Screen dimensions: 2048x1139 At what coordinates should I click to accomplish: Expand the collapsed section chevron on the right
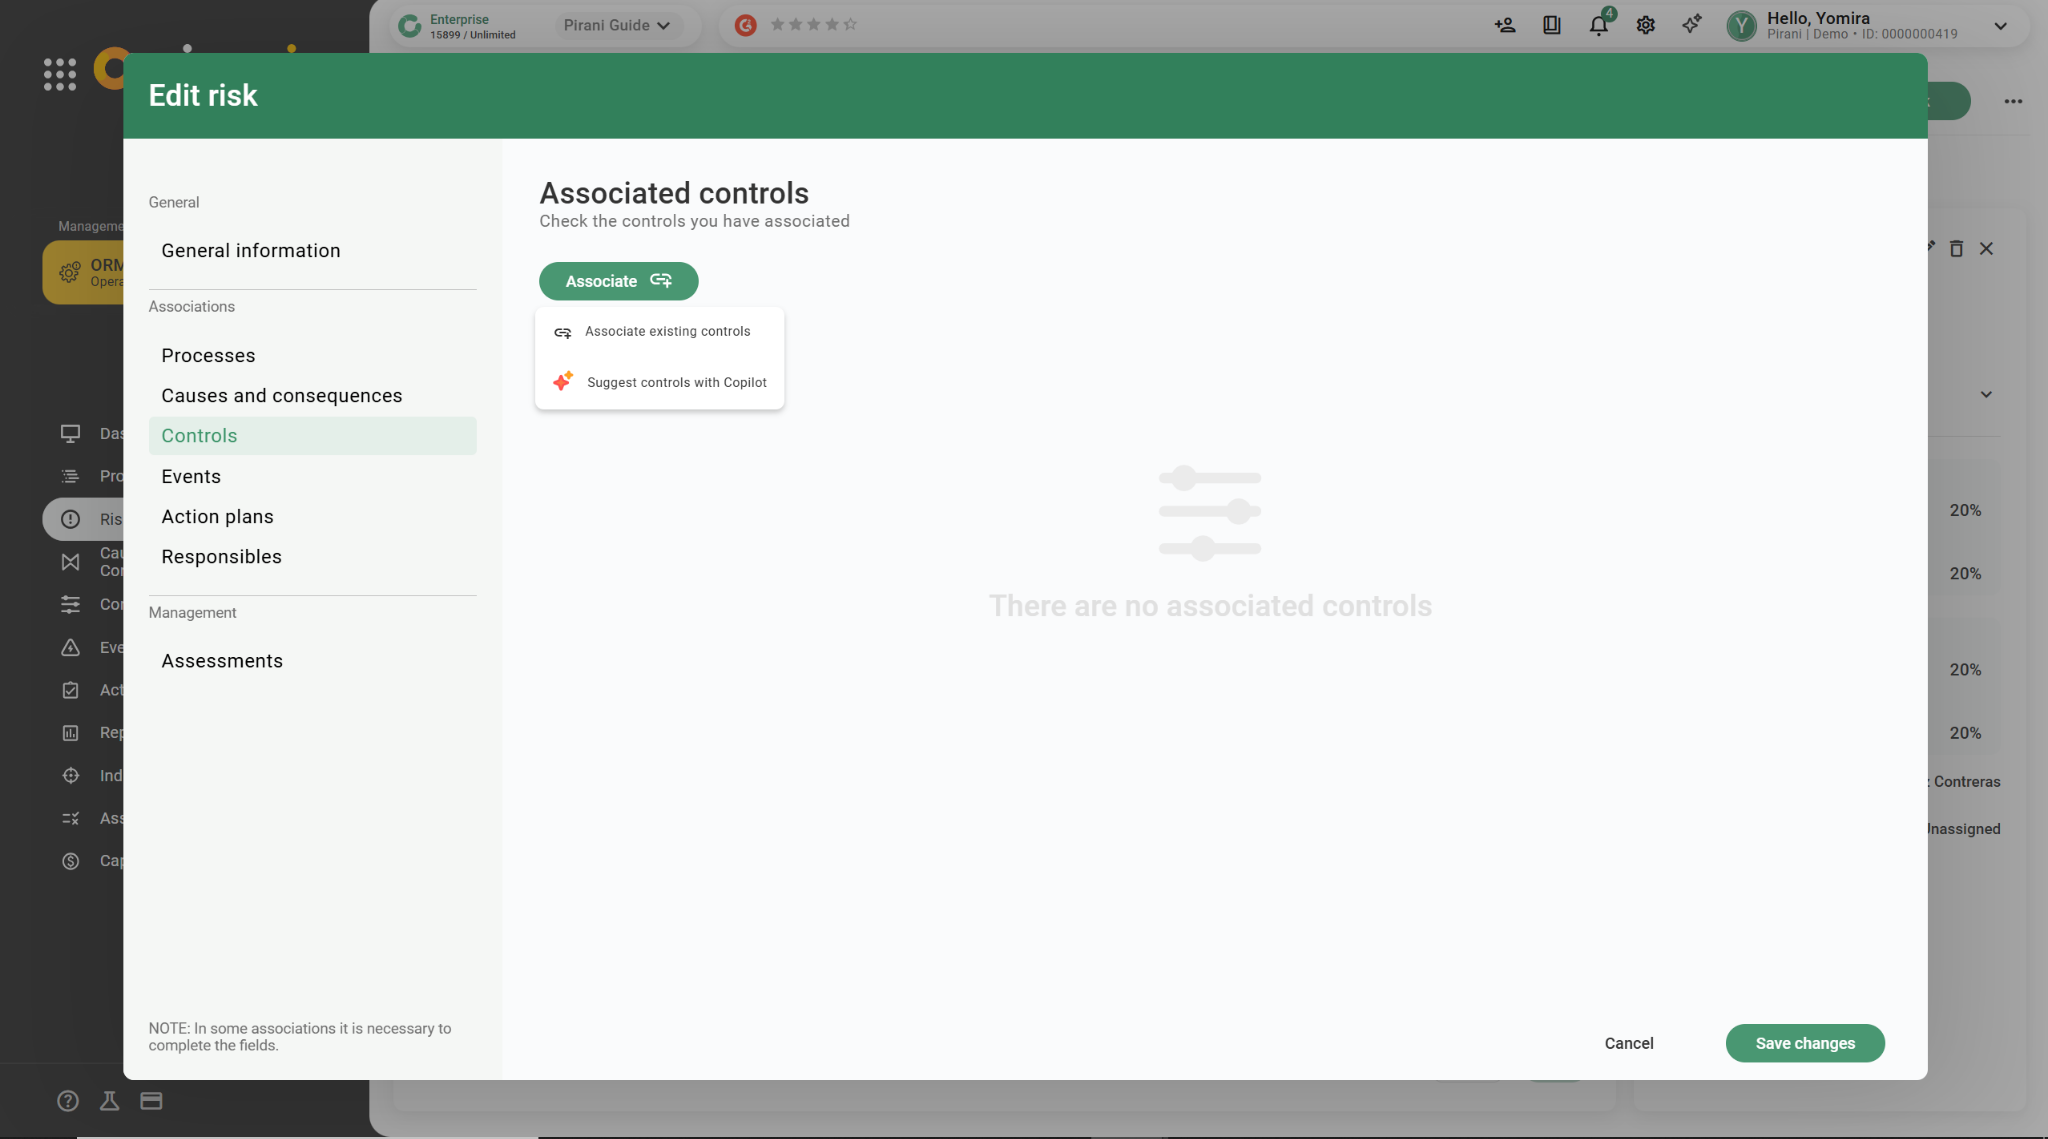1986,395
